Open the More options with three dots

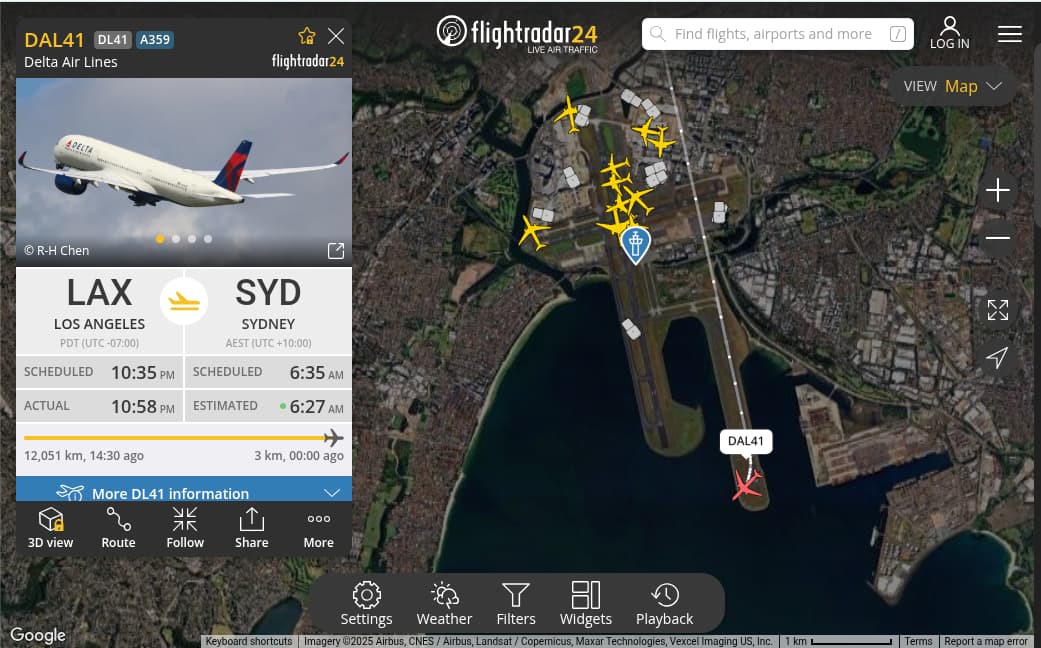(x=319, y=528)
